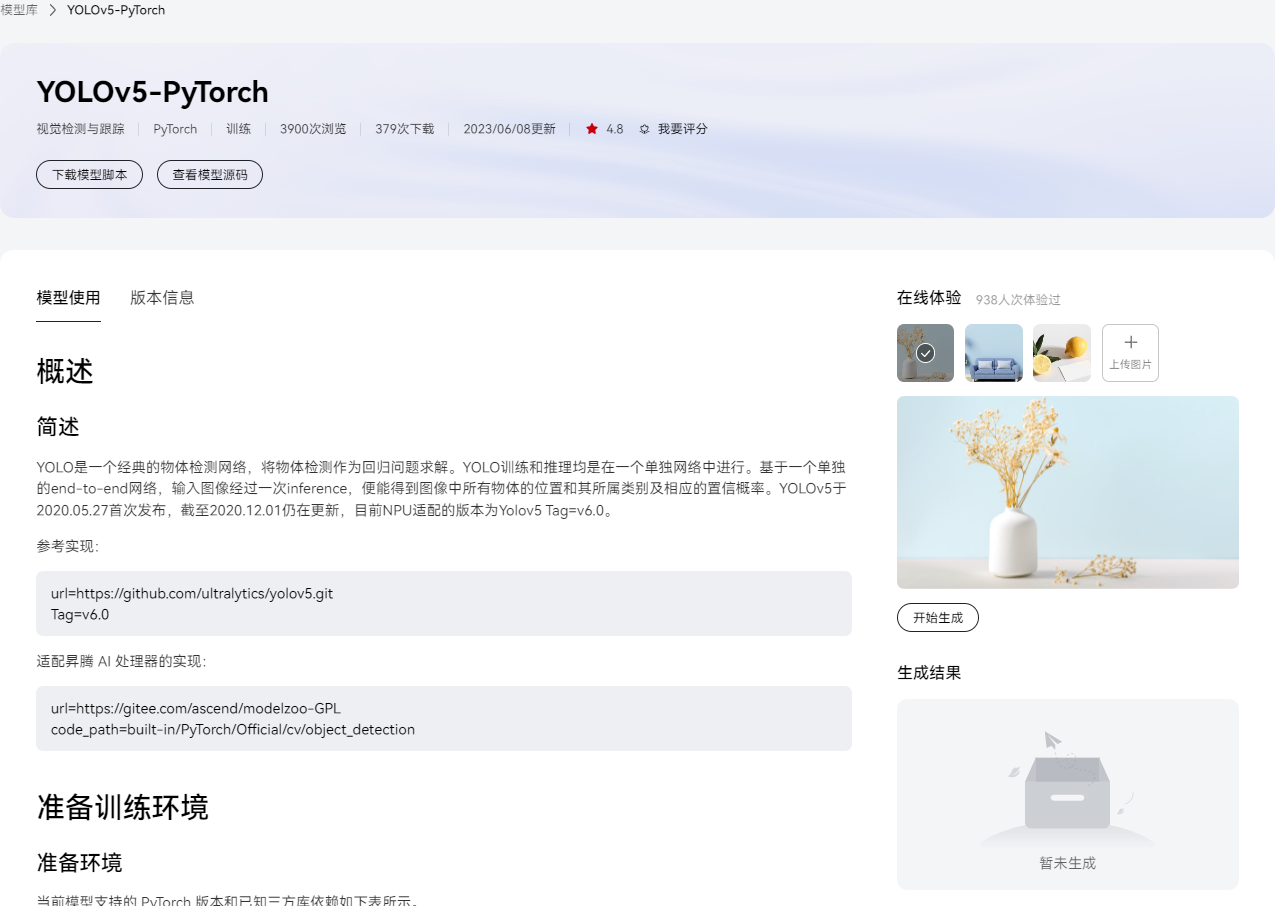Click the large flower vase preview image
Image resolution: width=1275 pixels, height=906 pixels.
click(1068, 492)
